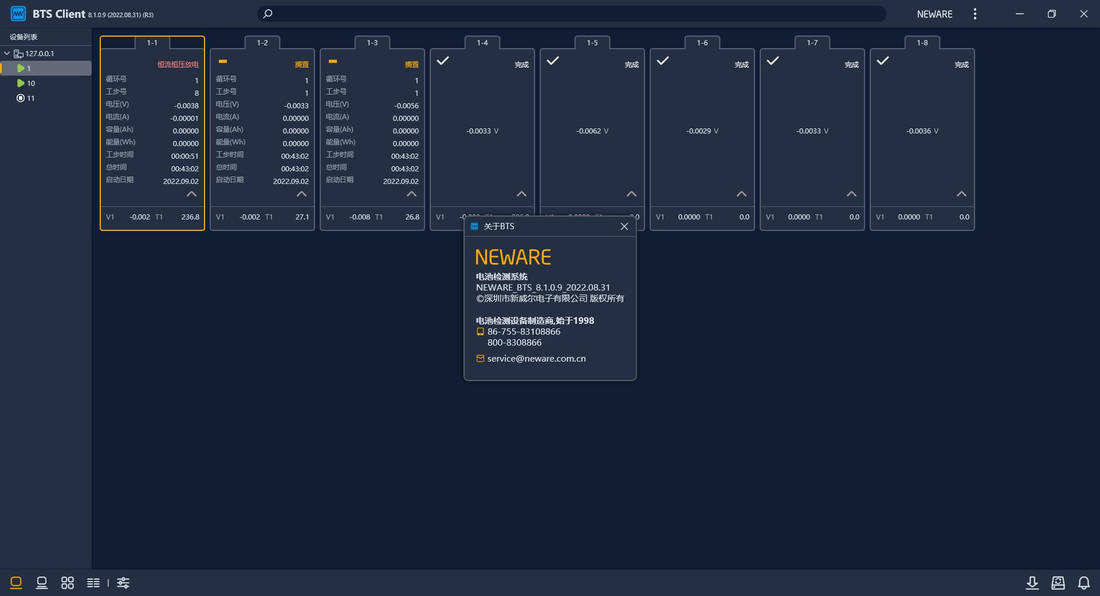Viewport: 1100px width, 596px height.
Task: Click the 完成 status on channel 1-5
Action: tap(631, 65)
